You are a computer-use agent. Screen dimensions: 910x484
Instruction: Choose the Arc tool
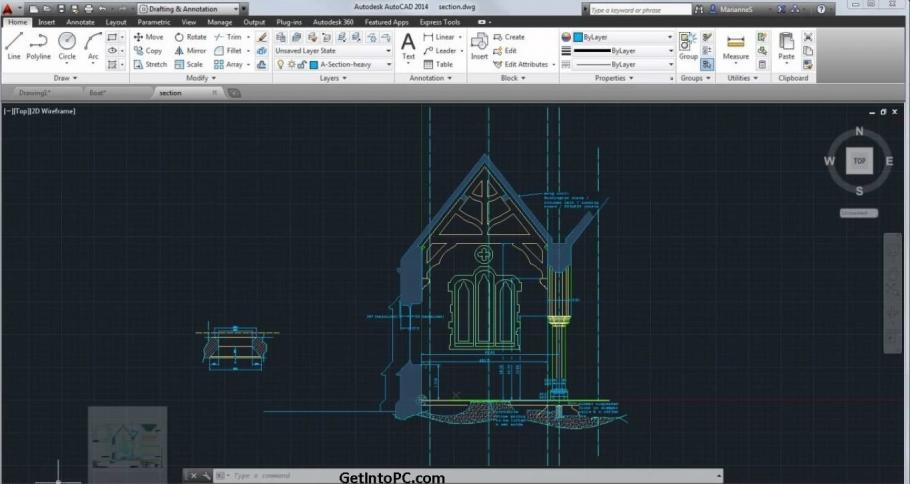93,46
